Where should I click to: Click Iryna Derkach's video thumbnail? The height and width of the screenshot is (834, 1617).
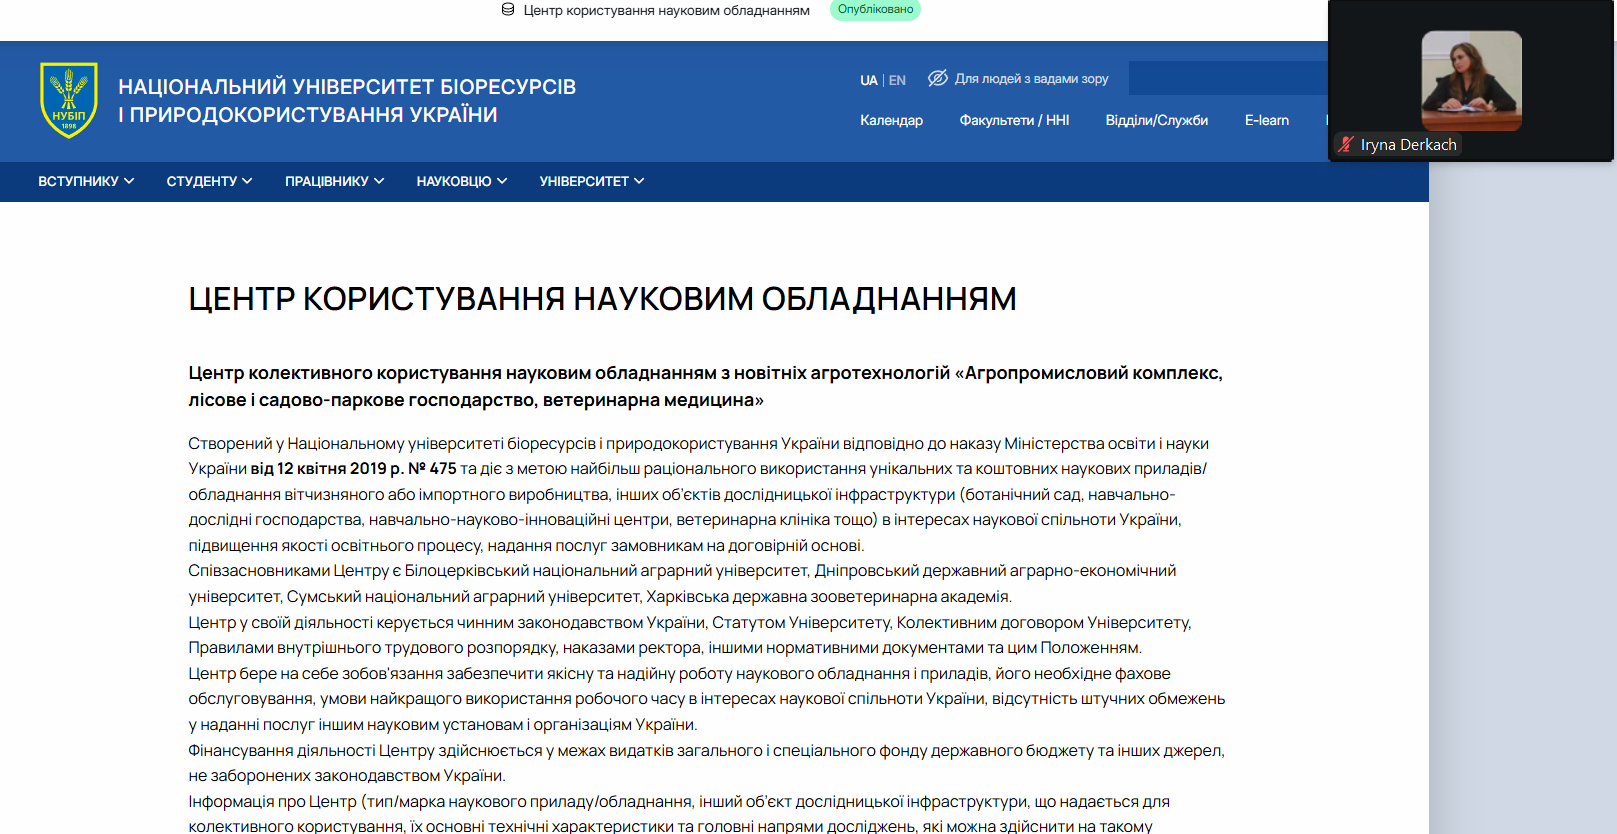[1471, 81]
